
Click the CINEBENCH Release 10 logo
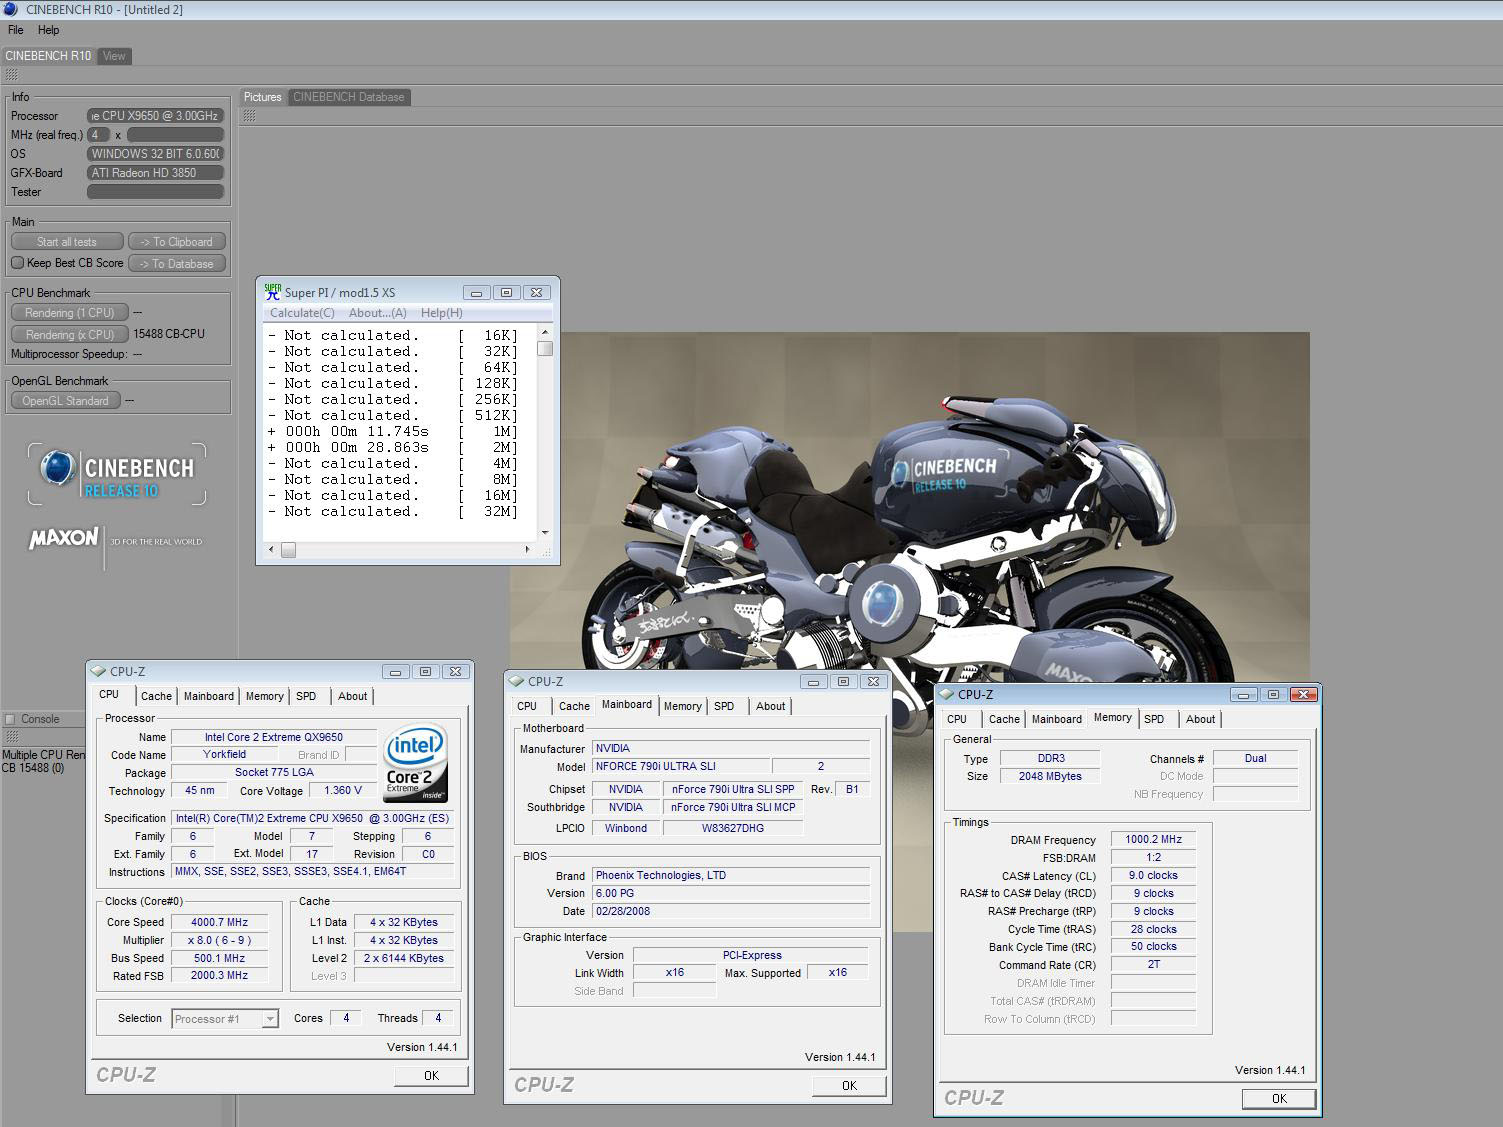[117, 474]
